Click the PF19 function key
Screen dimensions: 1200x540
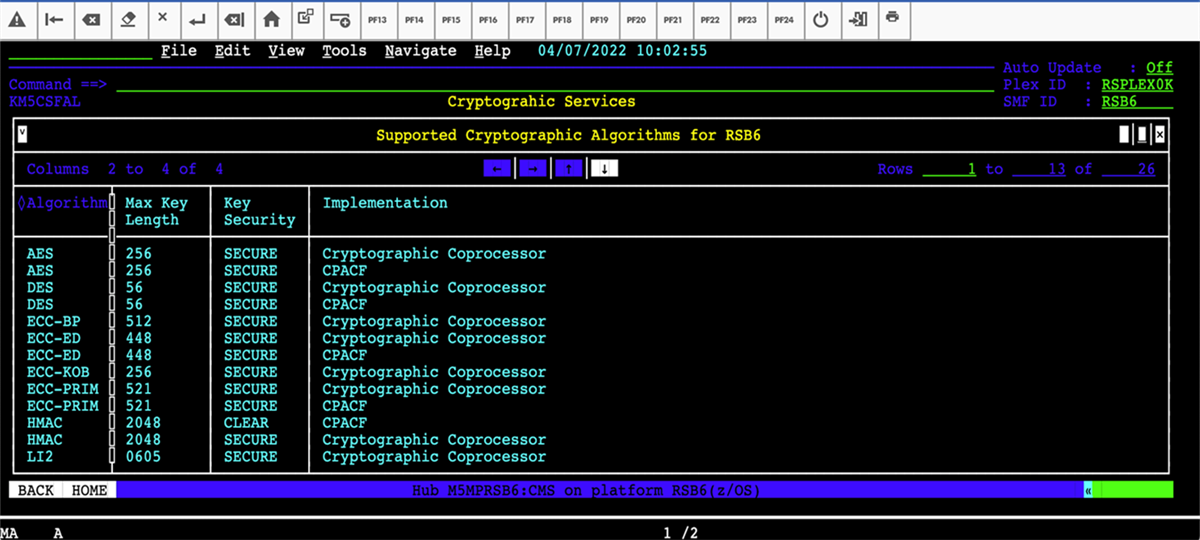click(x=600, y=19)
